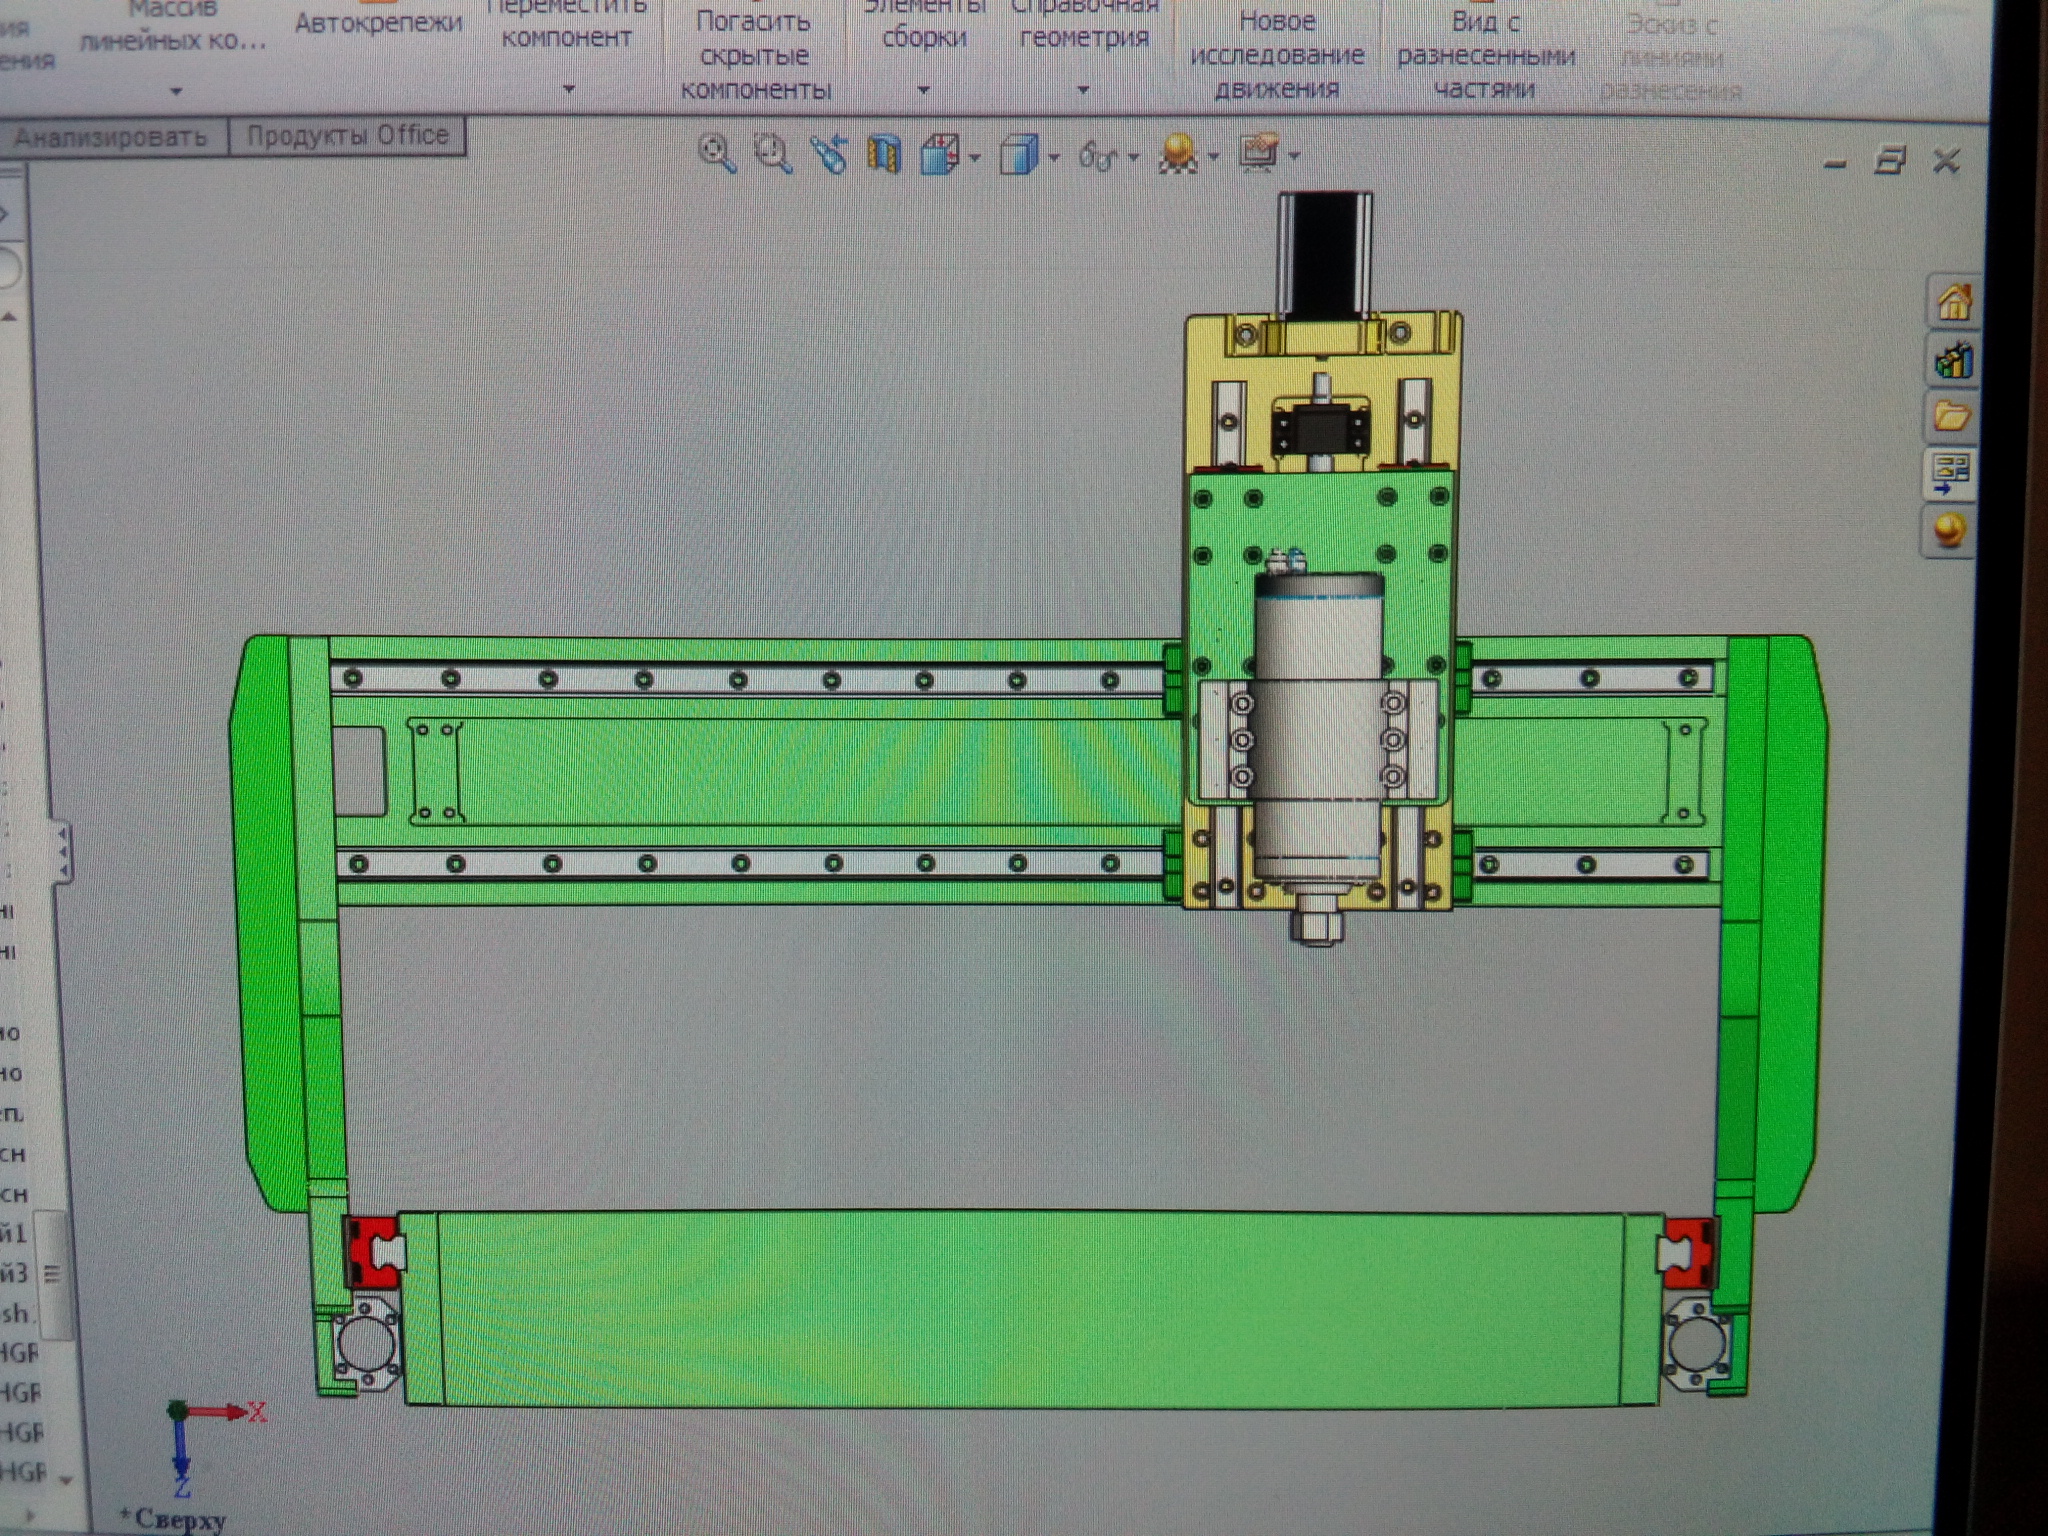2048x1536 pixels.
Task: Click the Автокрепежи button
Action: click(379, 24)
